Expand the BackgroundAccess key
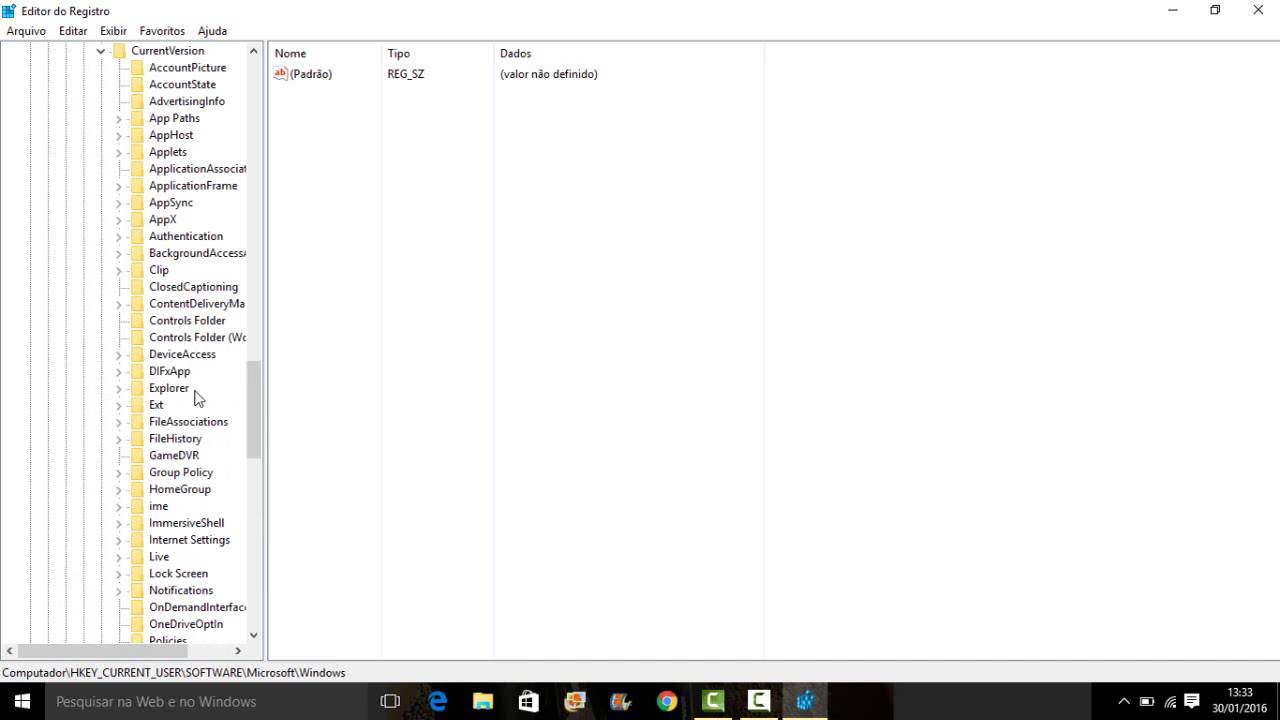The image size is (1280, 720). 119,253
